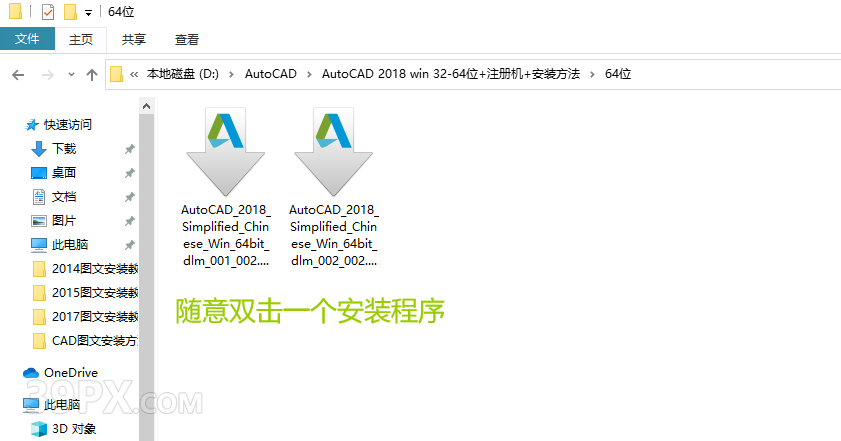
Task: Click the 桌面 desktop icon
Action: [x=39, y=173]
